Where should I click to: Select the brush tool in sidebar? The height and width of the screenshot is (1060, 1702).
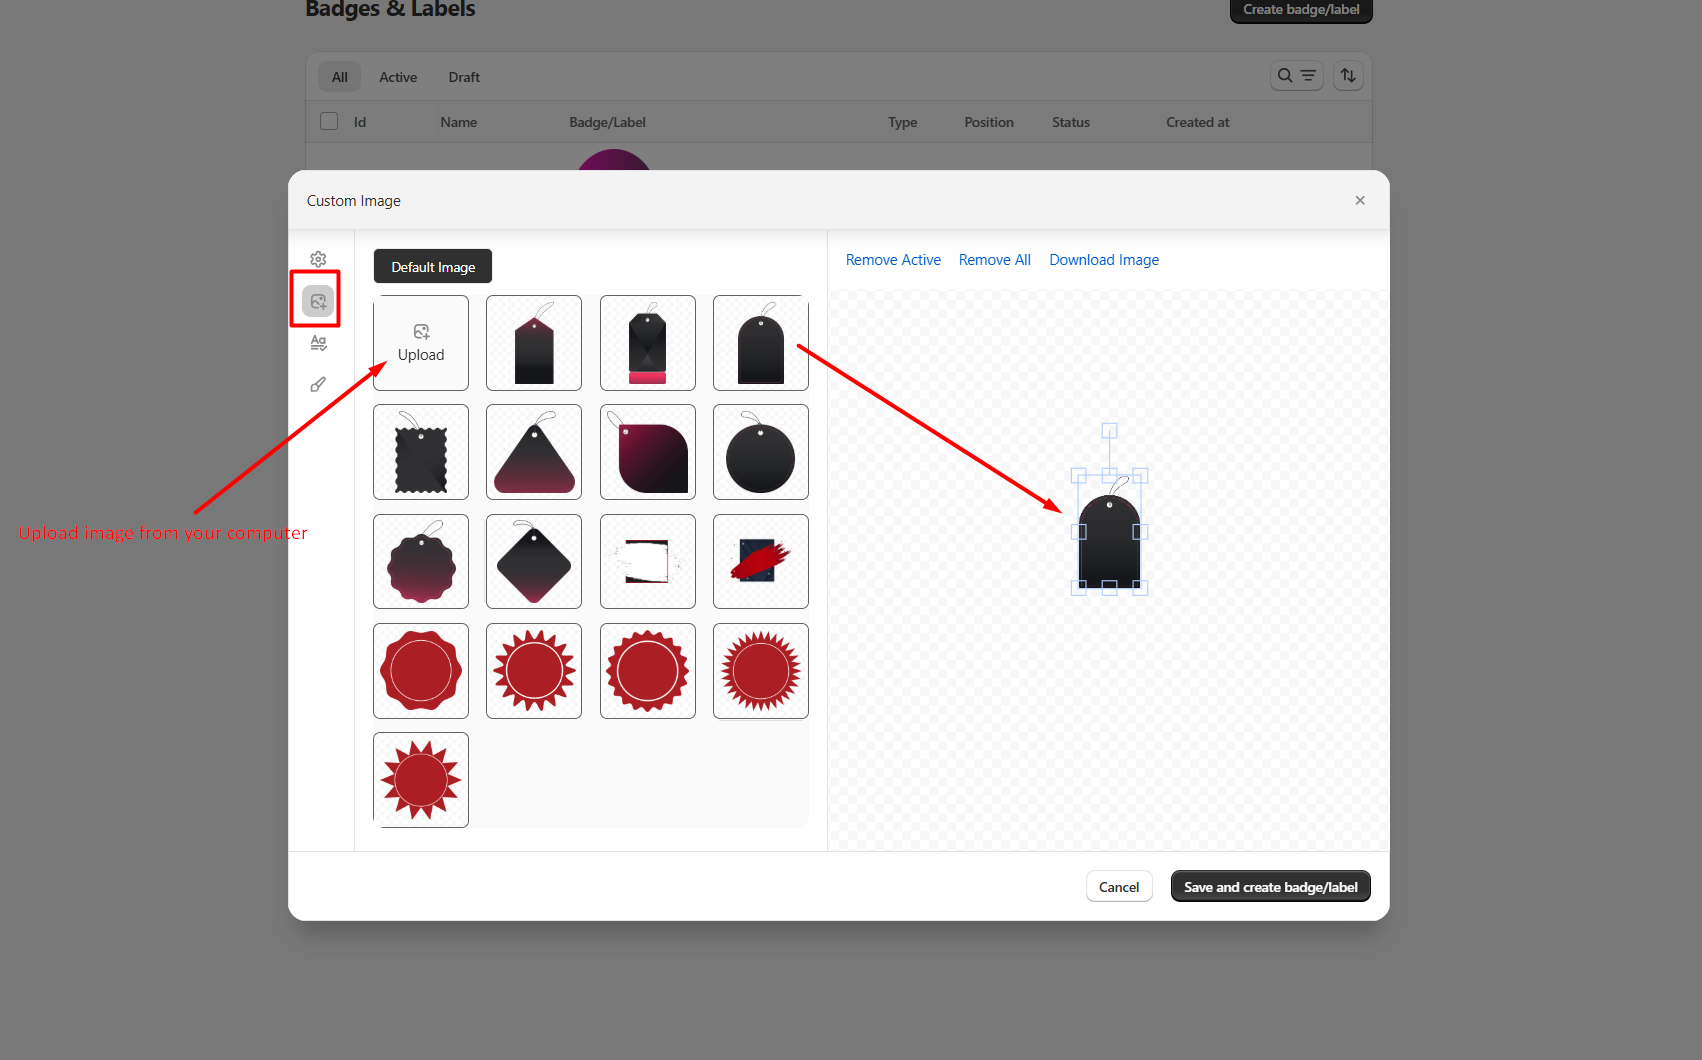318,385
